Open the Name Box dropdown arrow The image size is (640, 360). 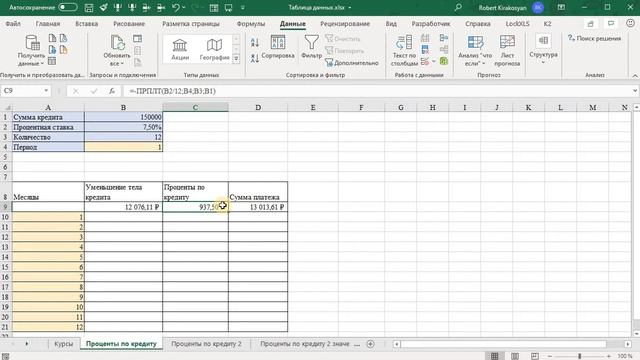pyautogui.click(x=46, y=91)
